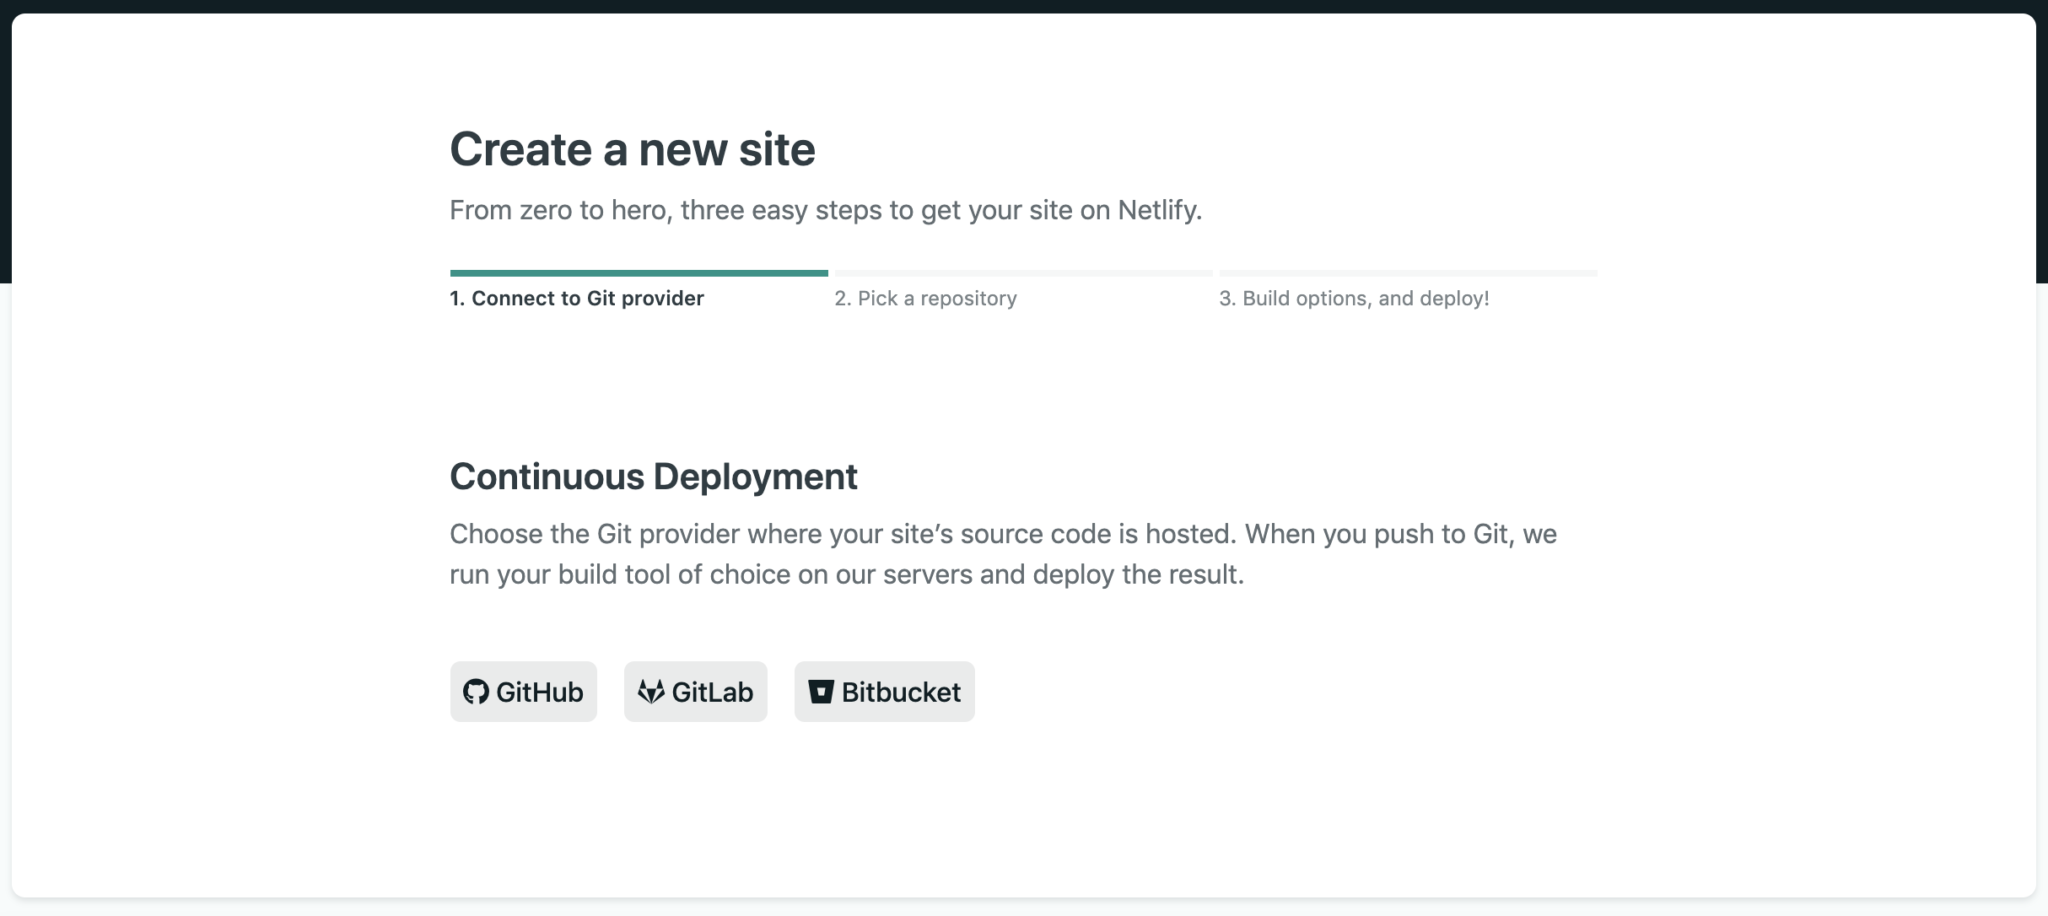This screenshot has width=2048, height=916.
Task: Choose the GitLab text as provider
Action: (x=712, y=692)
